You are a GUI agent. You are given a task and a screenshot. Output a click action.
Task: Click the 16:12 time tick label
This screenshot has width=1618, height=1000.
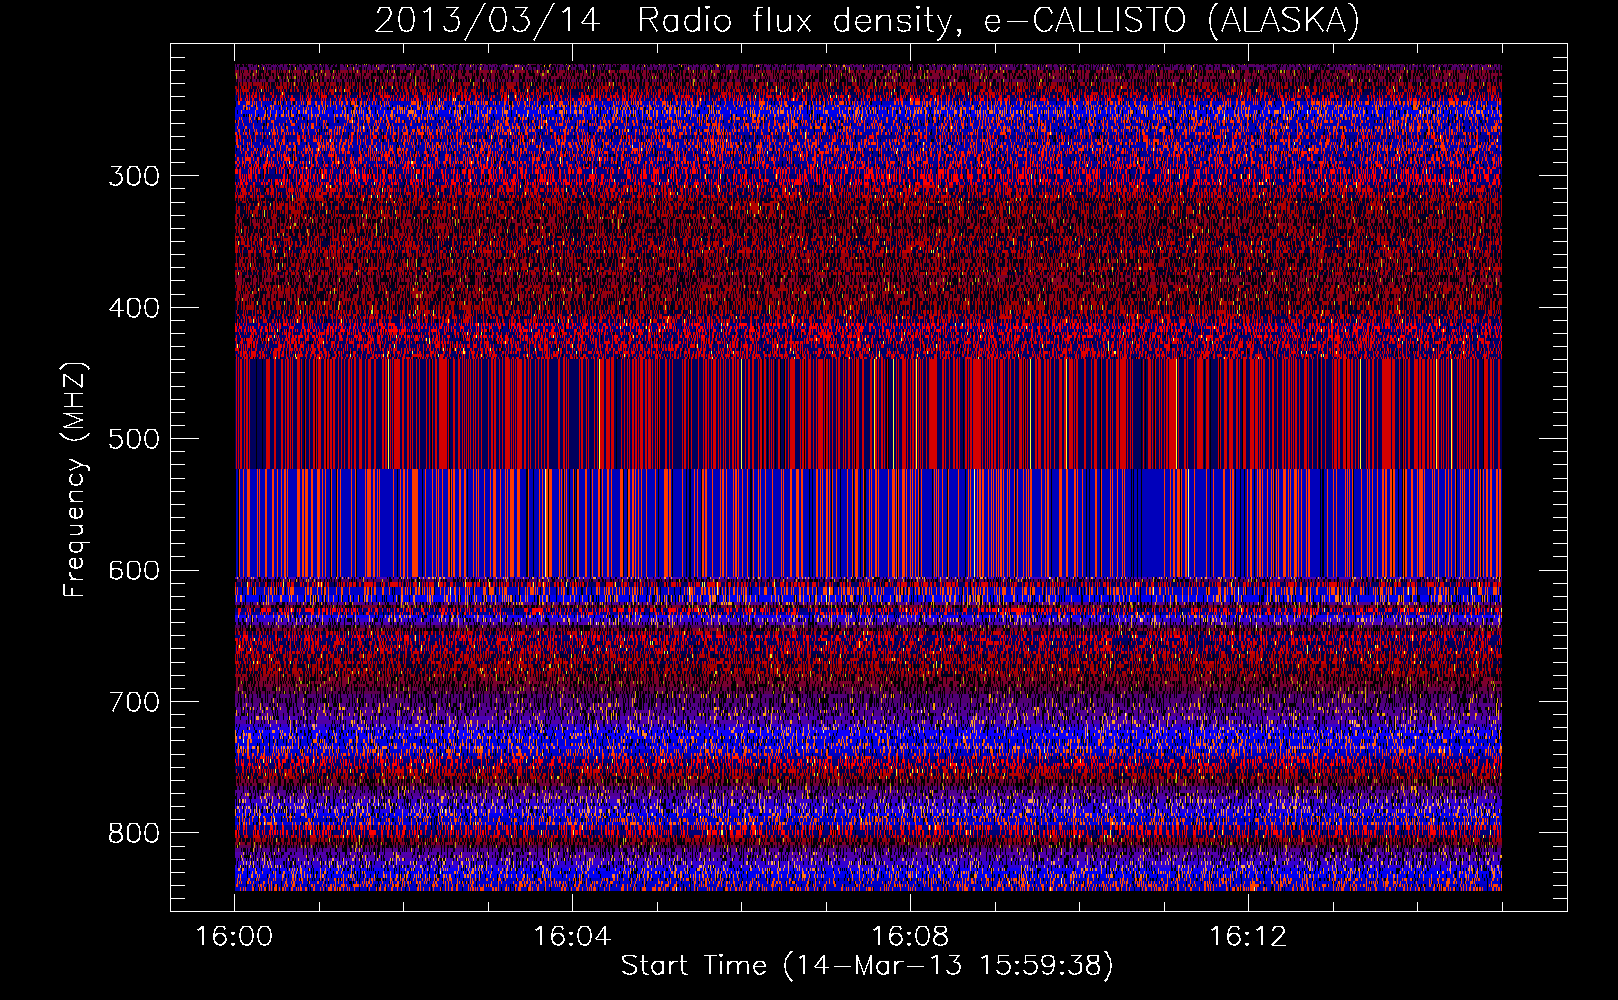point(1248,937)
